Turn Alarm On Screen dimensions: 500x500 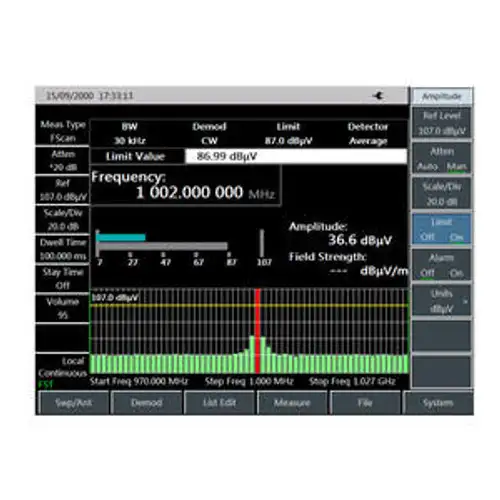tap(456, 273)
